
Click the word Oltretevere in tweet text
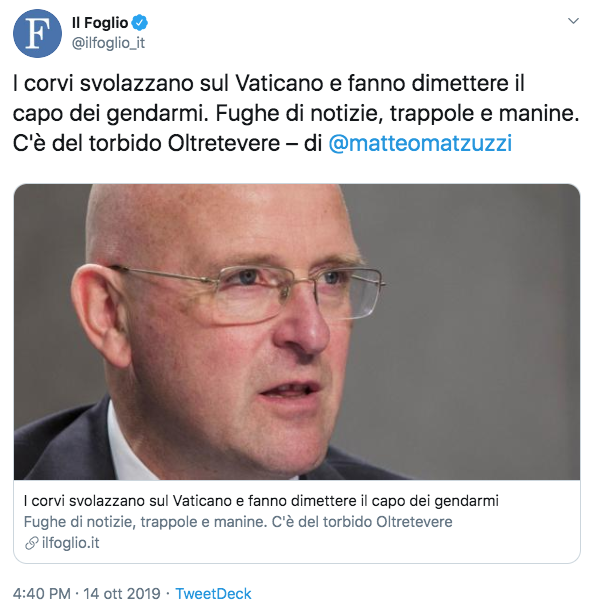click(x=224, y=143)
